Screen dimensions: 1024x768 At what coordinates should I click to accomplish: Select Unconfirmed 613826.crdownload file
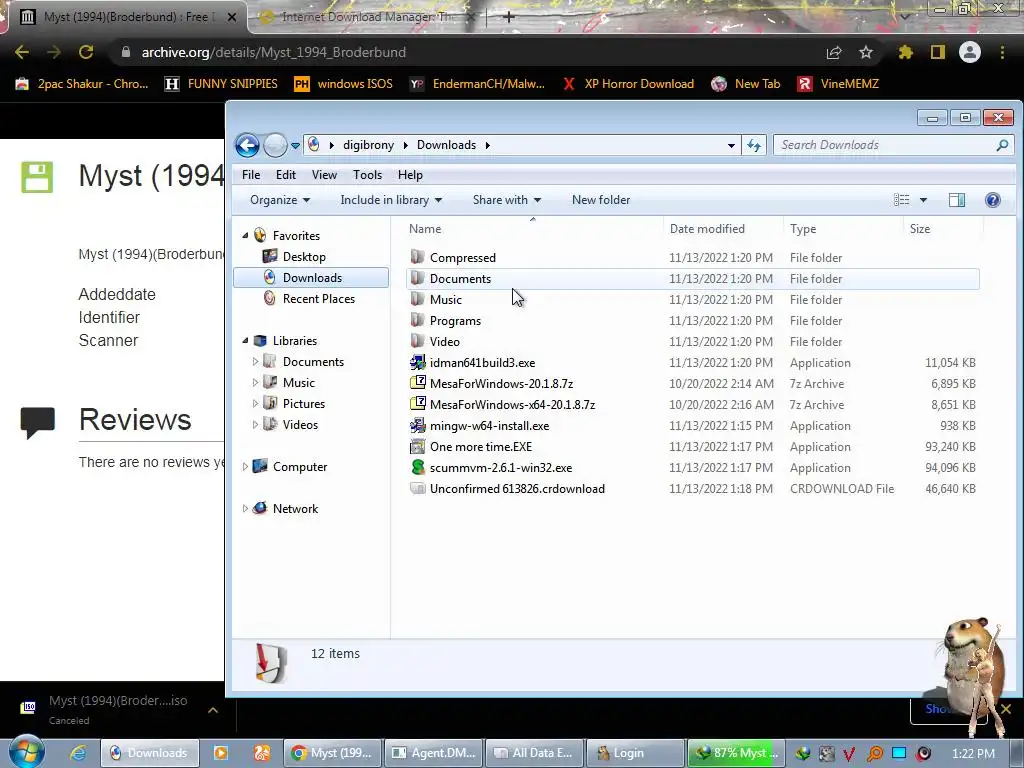[x=517, y=488]
